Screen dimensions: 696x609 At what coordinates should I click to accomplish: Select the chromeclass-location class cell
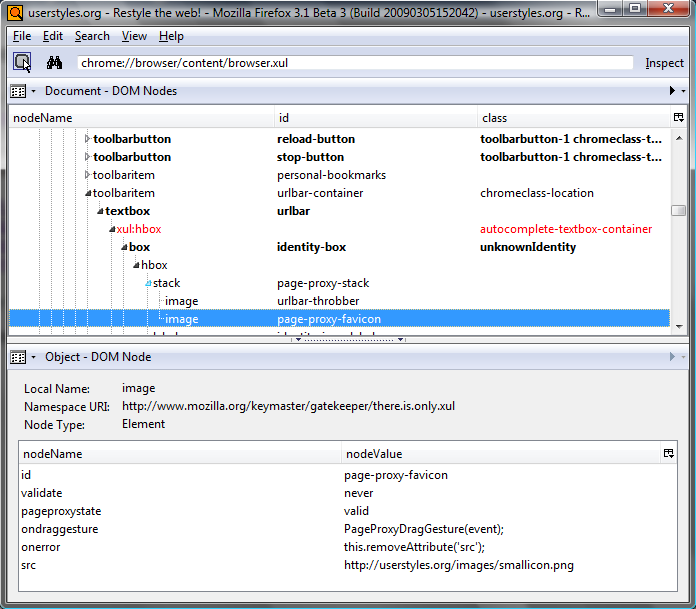[x=537, y=193]
